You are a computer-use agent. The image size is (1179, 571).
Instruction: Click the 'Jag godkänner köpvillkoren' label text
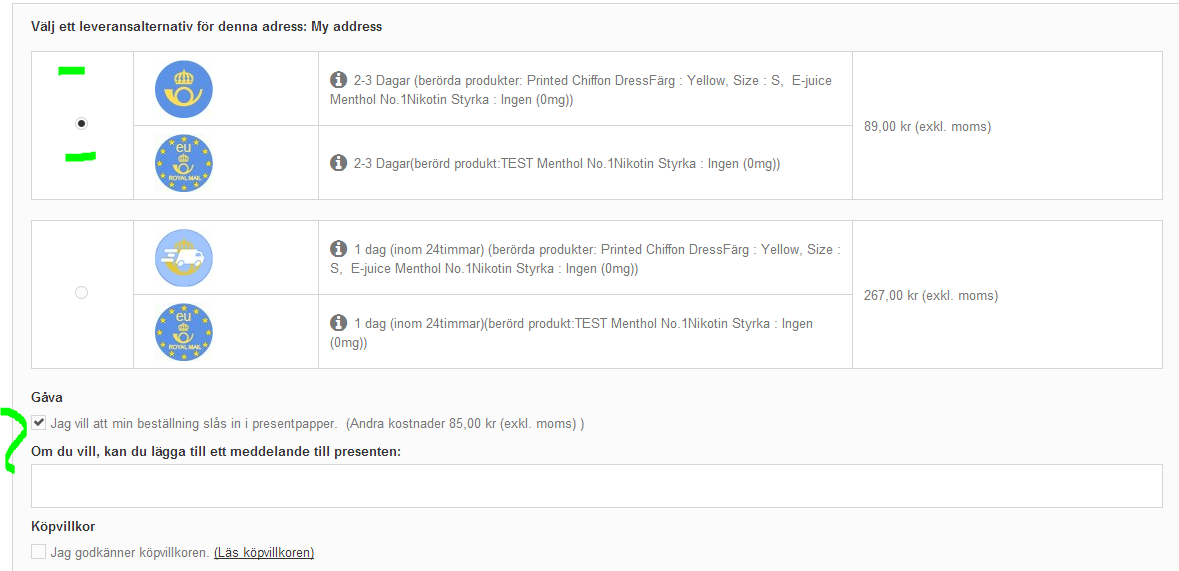pos(129,552)
